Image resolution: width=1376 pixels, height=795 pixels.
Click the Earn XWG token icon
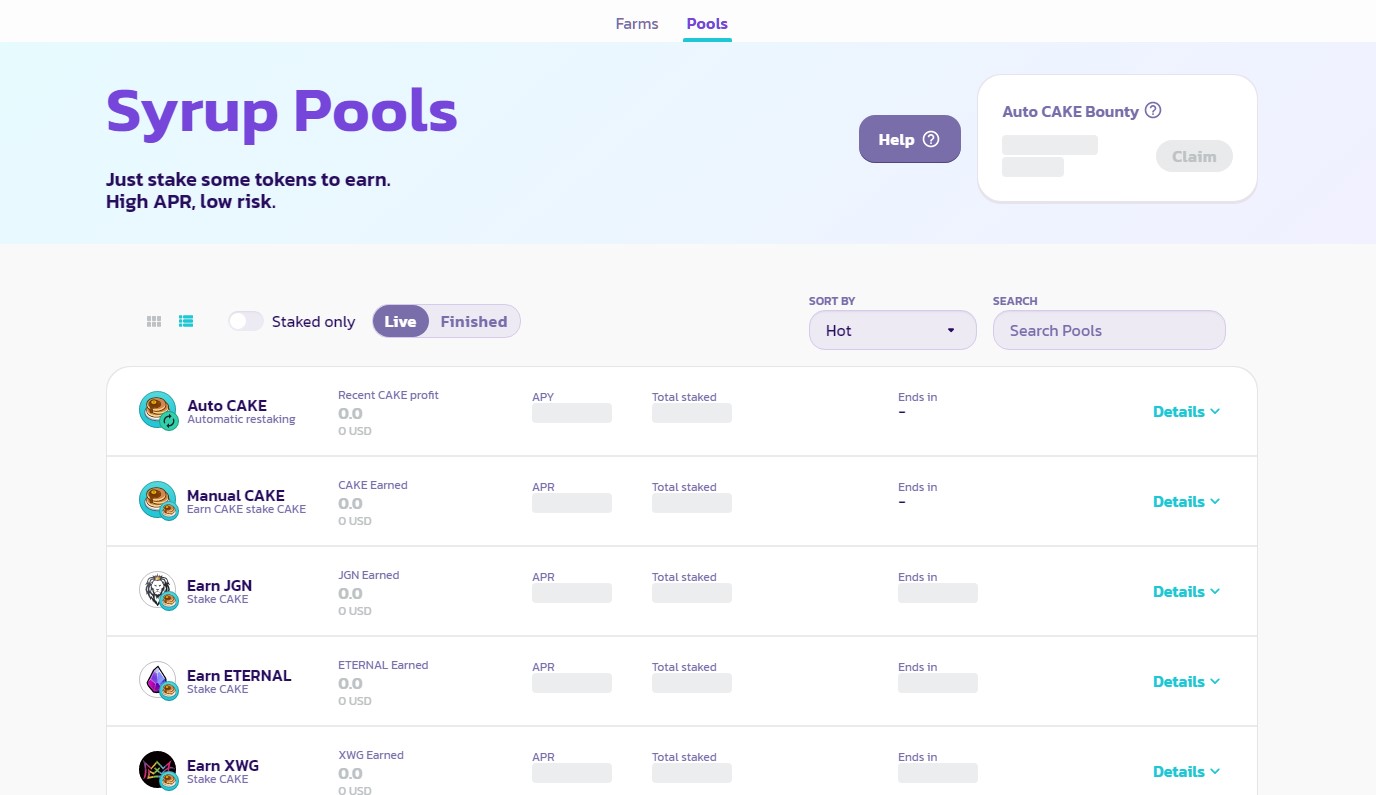point(158,771)
